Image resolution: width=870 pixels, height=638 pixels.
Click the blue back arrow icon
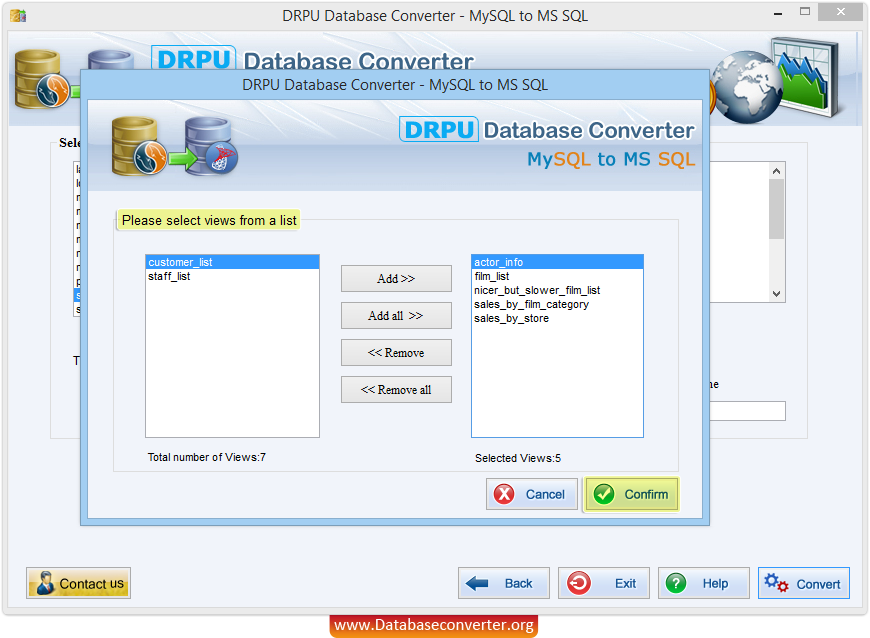click(x=477, y=583)
